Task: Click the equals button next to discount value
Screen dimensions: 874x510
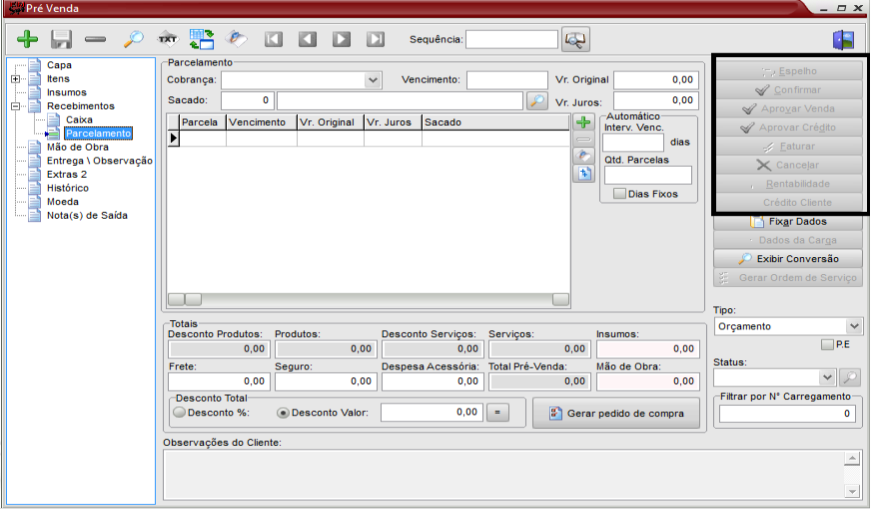Action: tap(498, 412)
